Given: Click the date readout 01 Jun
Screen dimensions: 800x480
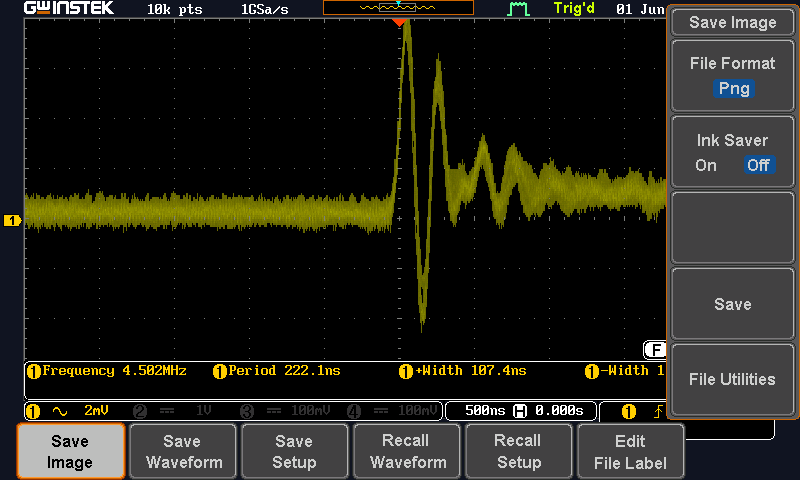Looking at the screenshot, I should [640, 9].
